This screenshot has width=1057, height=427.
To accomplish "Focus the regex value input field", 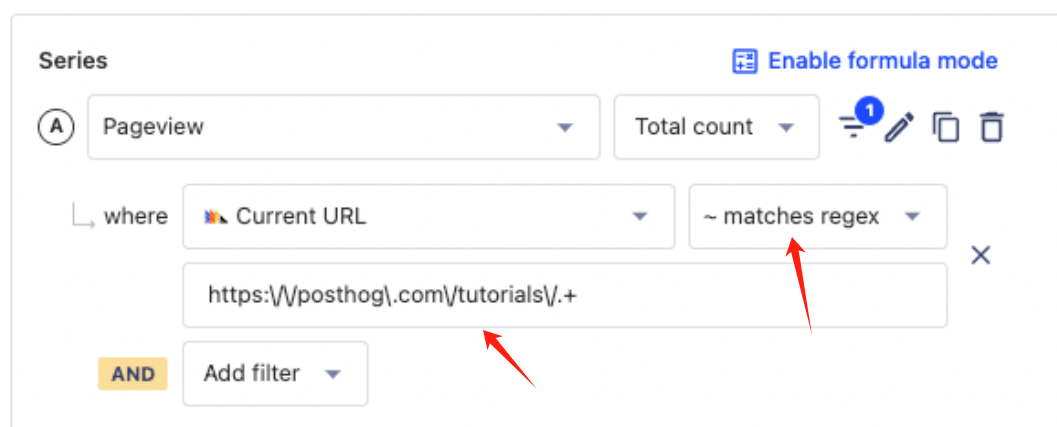I will [564, 295].
